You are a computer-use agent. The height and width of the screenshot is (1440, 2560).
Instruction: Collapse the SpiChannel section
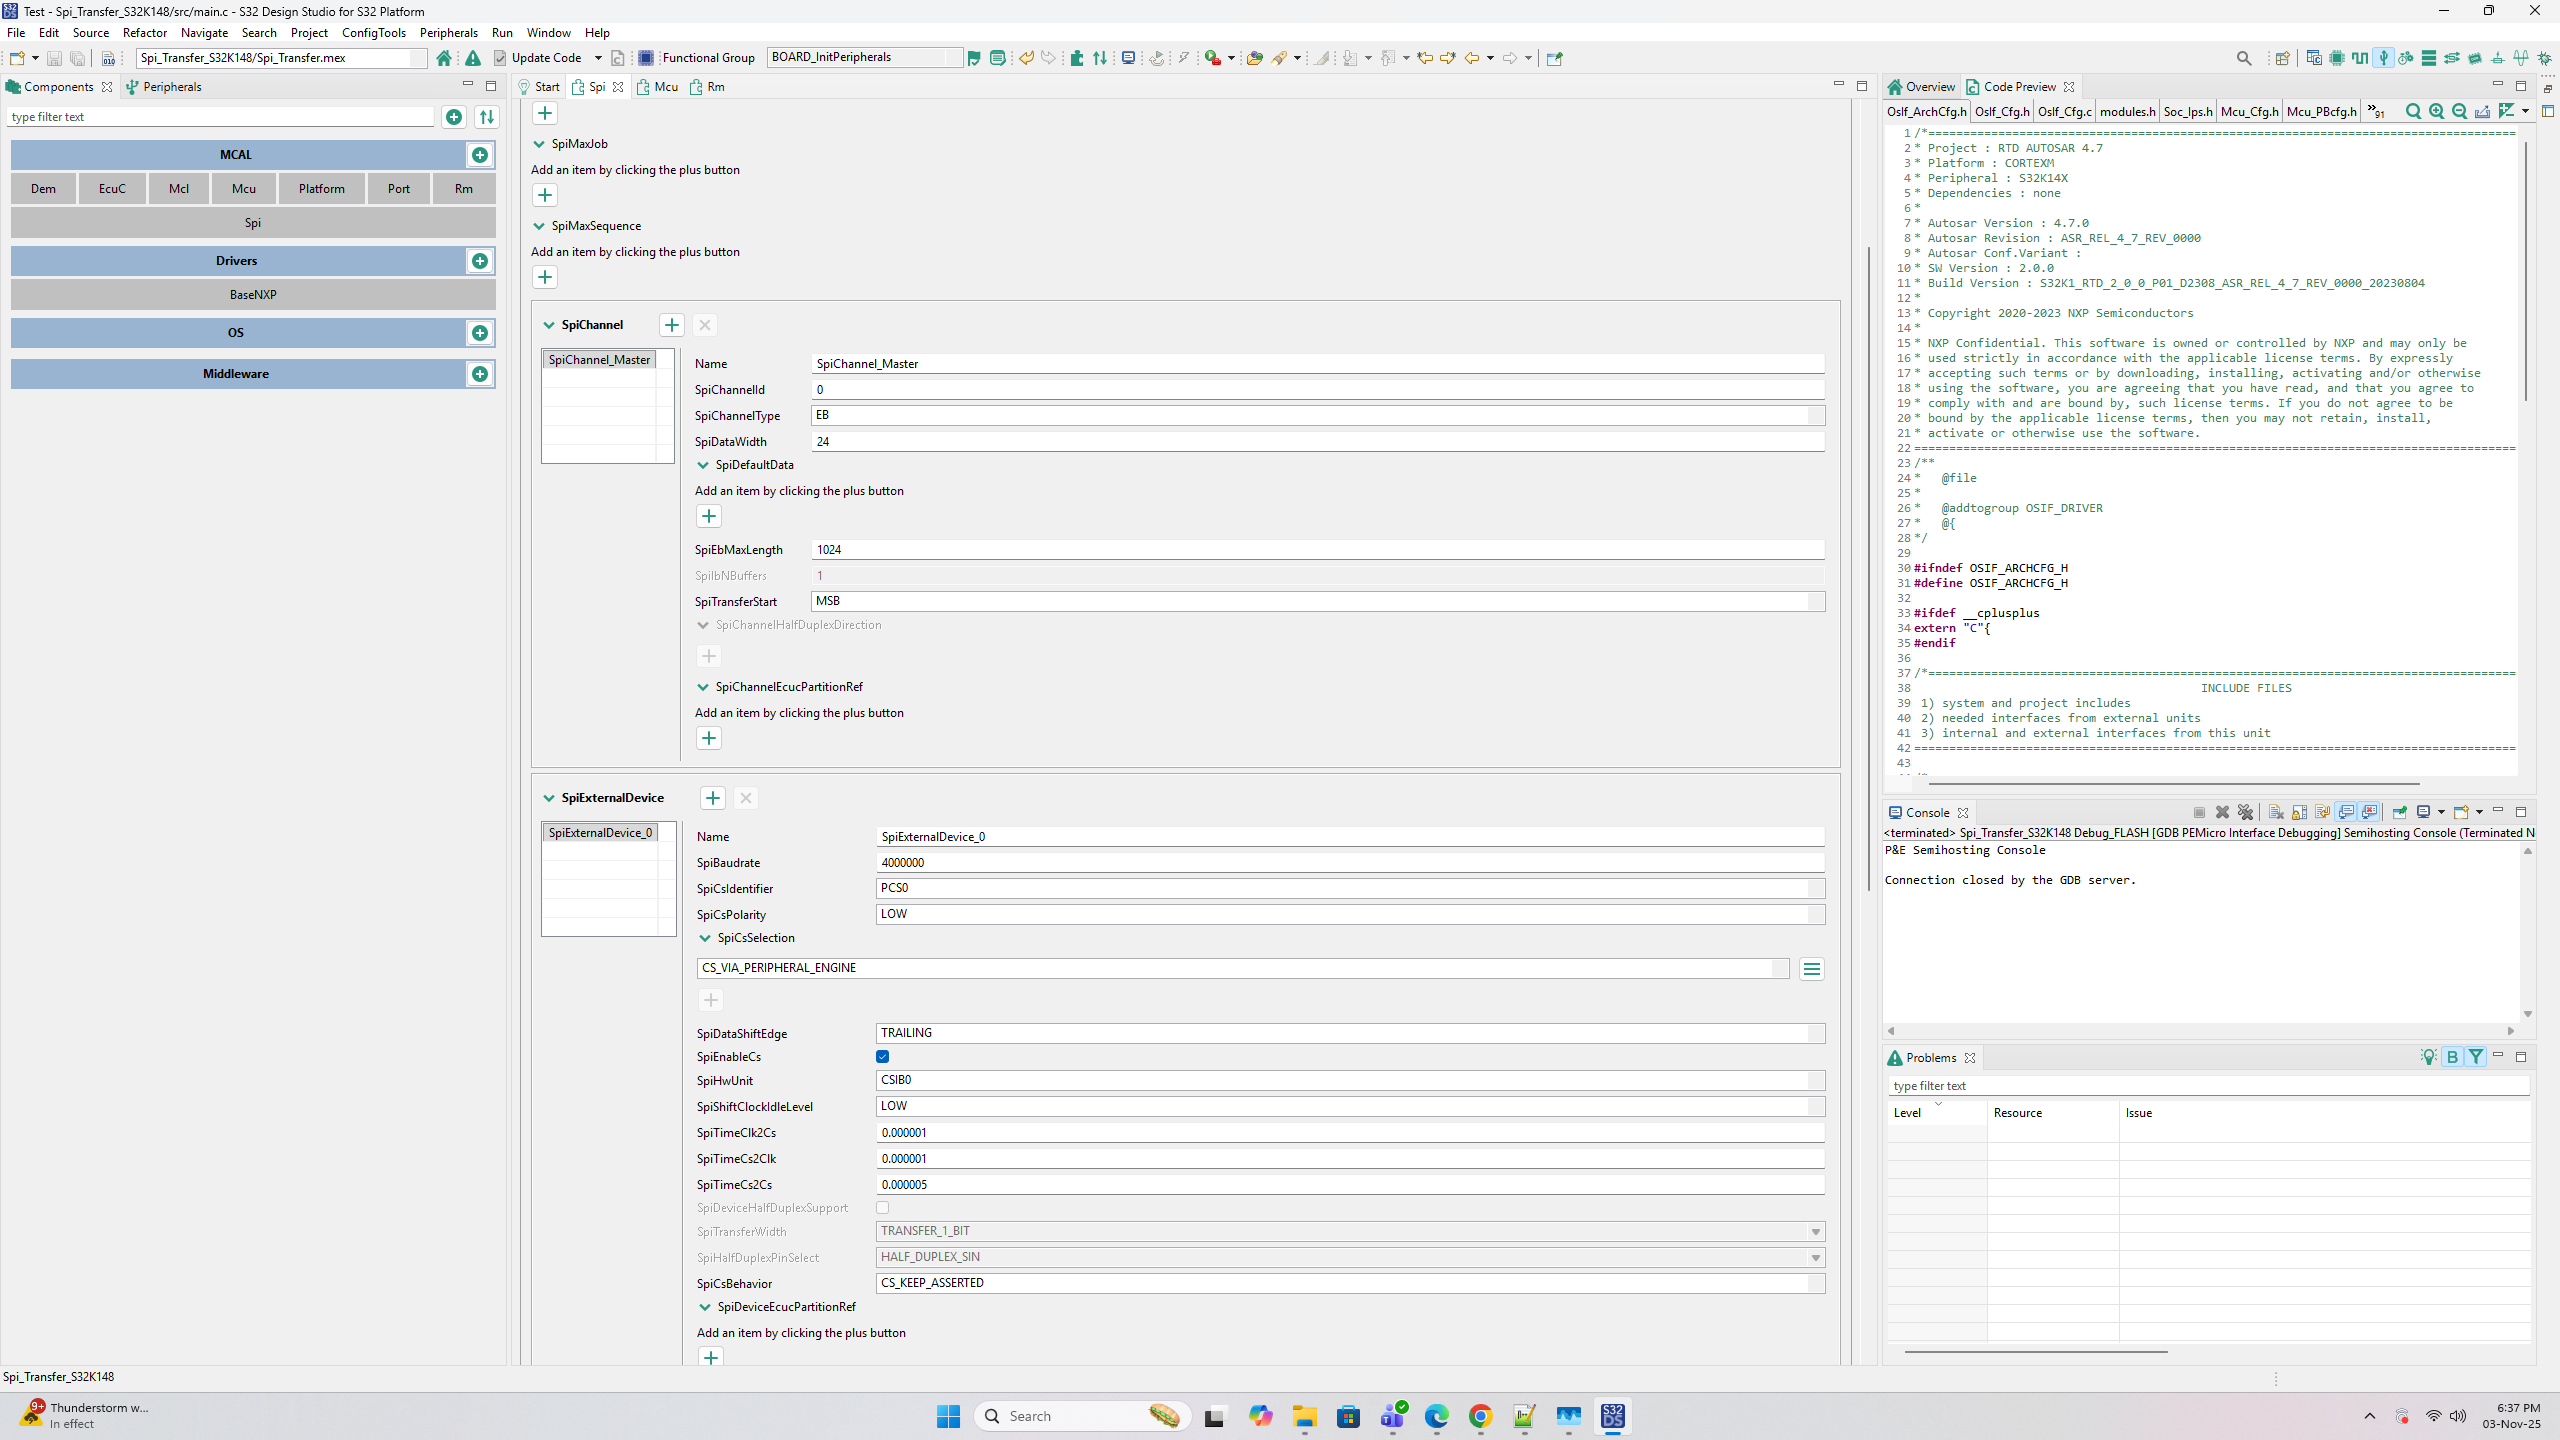pos(548,324)
